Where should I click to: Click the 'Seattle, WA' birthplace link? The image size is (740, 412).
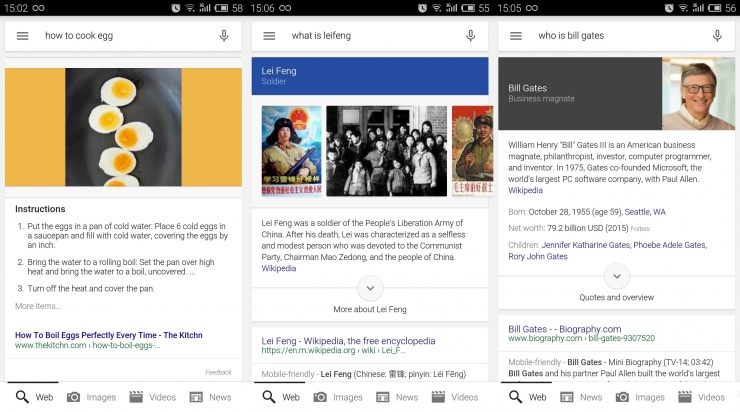point(645,212)
